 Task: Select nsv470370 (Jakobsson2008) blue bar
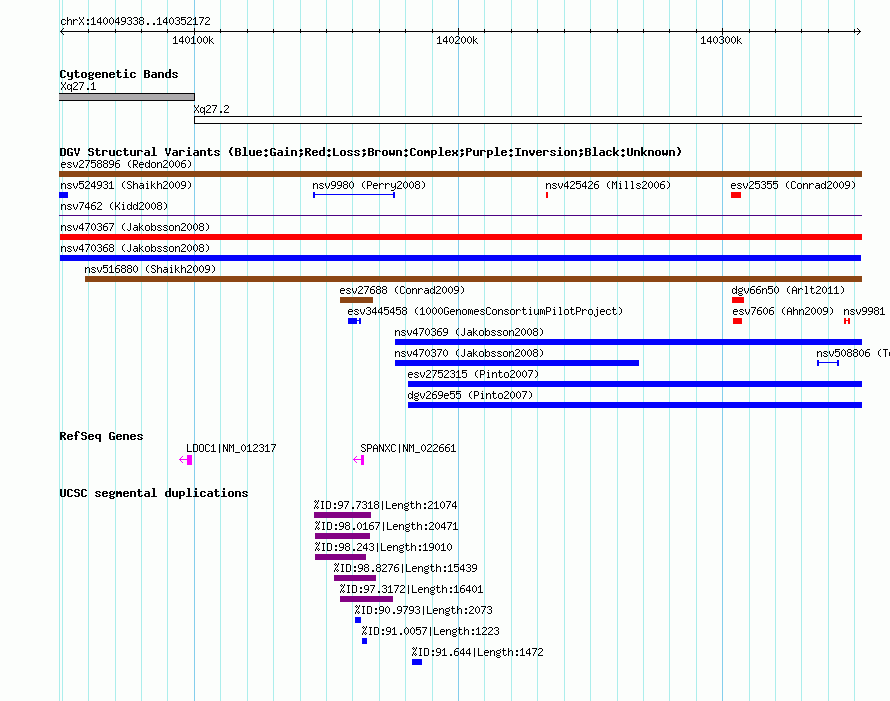[517, 363]
